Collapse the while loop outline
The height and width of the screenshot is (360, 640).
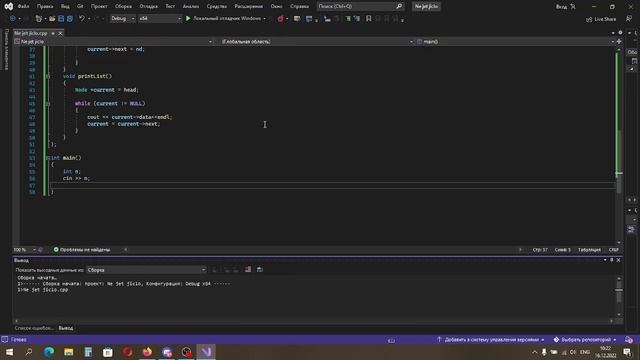pos(48,104)
